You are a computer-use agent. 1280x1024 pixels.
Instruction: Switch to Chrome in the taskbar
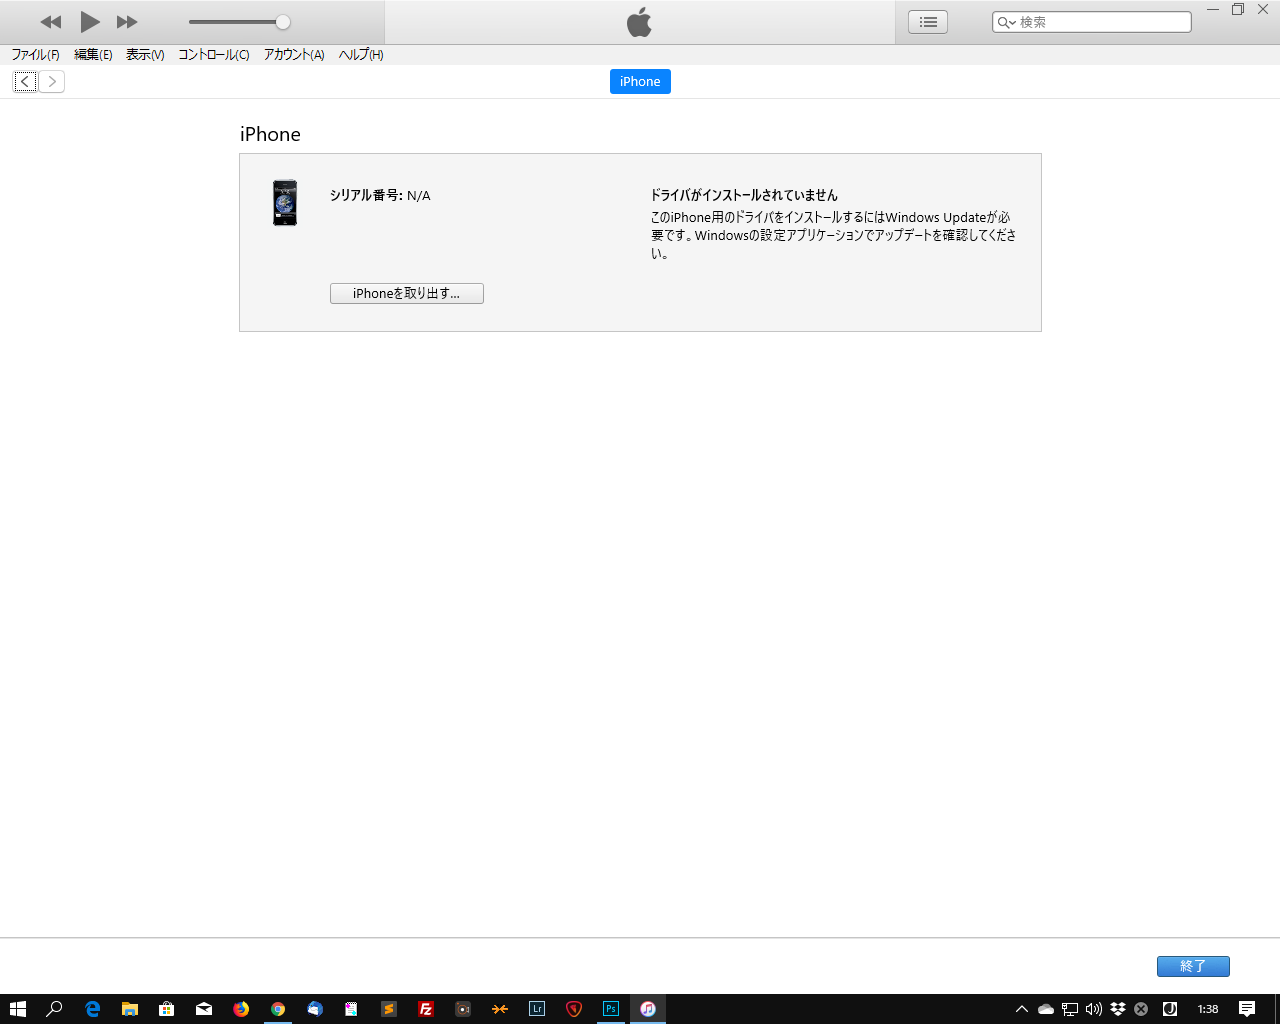[x=278, y=1009]
